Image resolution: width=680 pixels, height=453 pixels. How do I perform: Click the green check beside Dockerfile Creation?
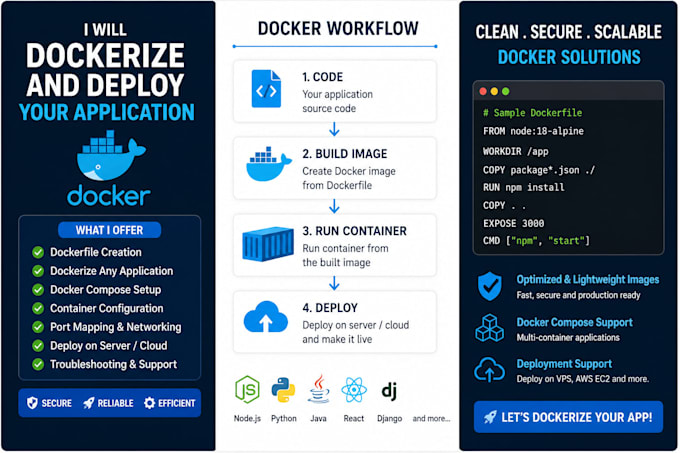pyautogui.click(x=38, y=252)
